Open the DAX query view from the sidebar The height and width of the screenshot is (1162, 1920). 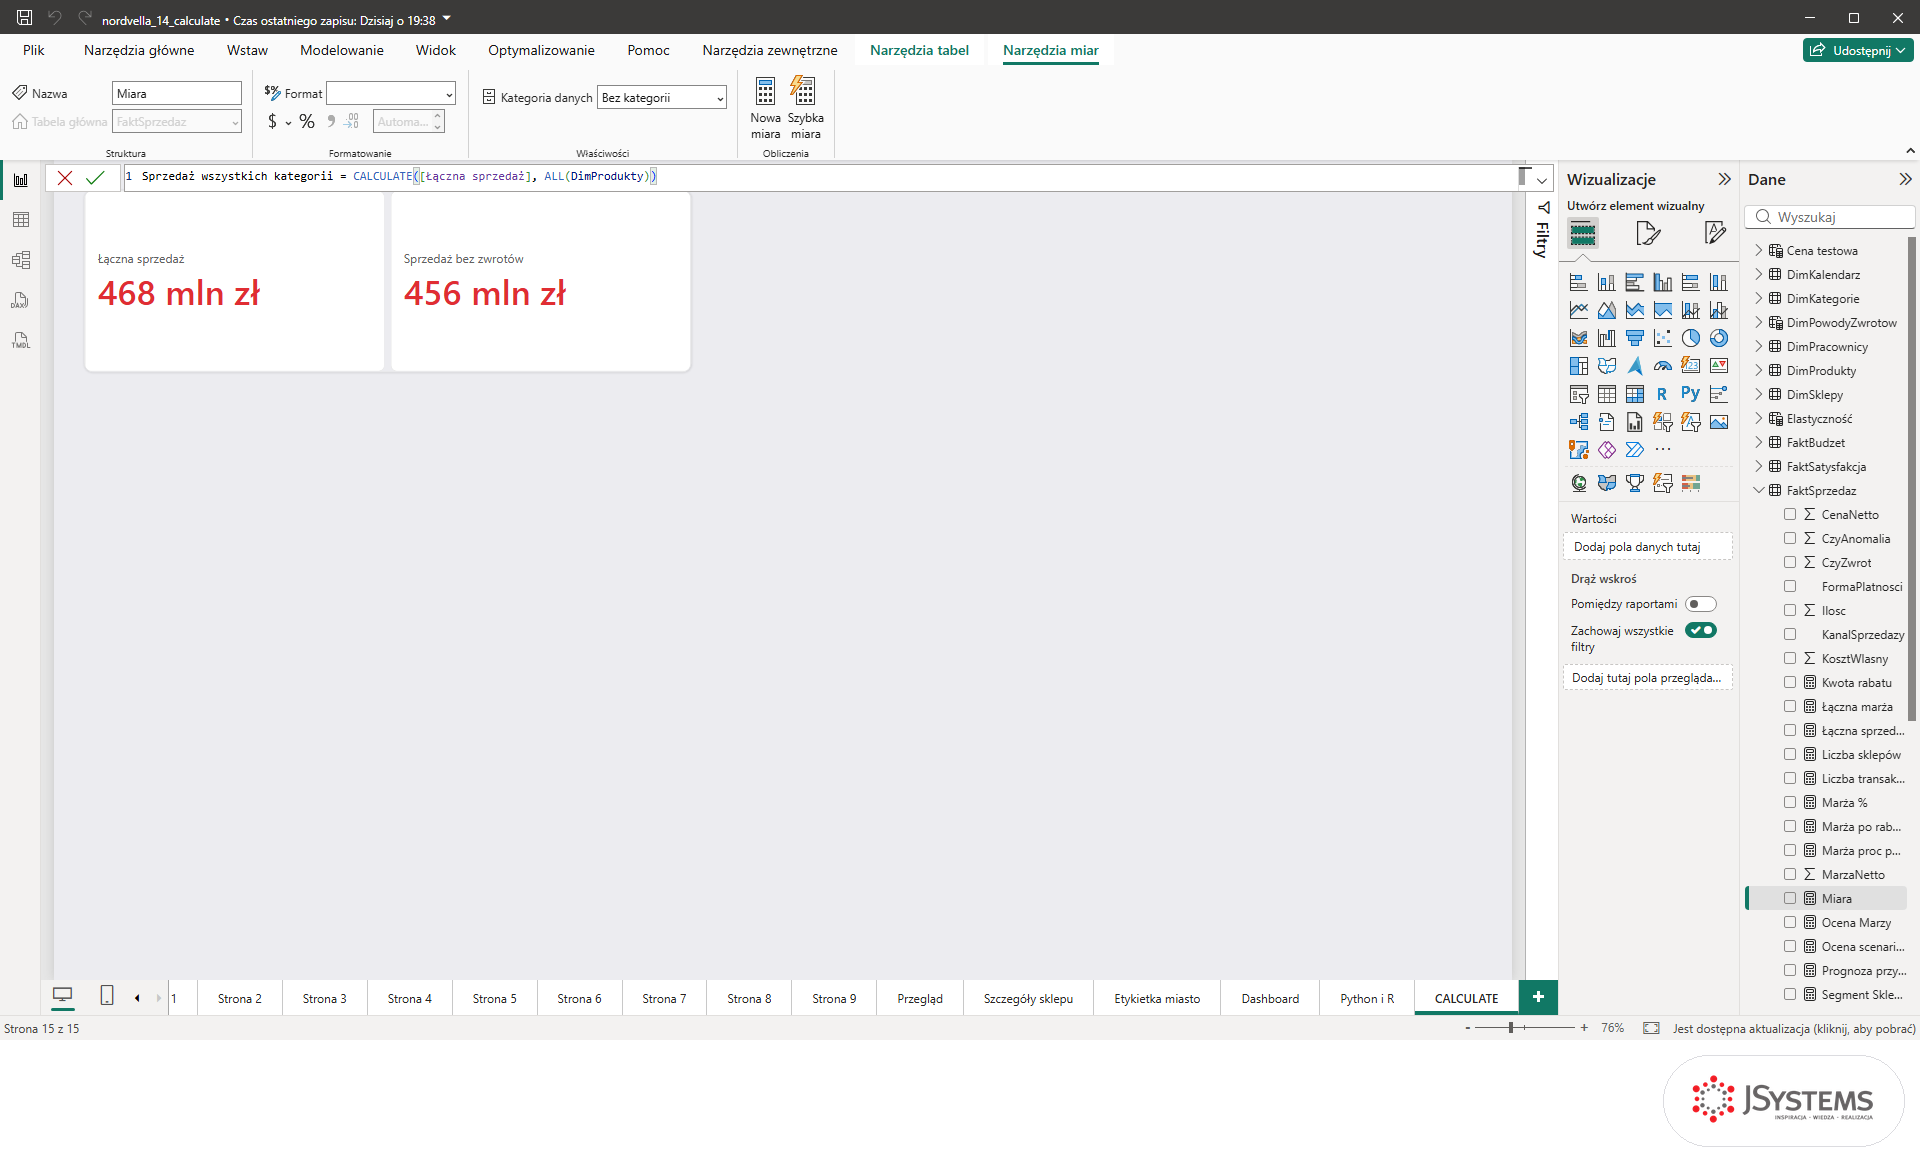point(21,300)
